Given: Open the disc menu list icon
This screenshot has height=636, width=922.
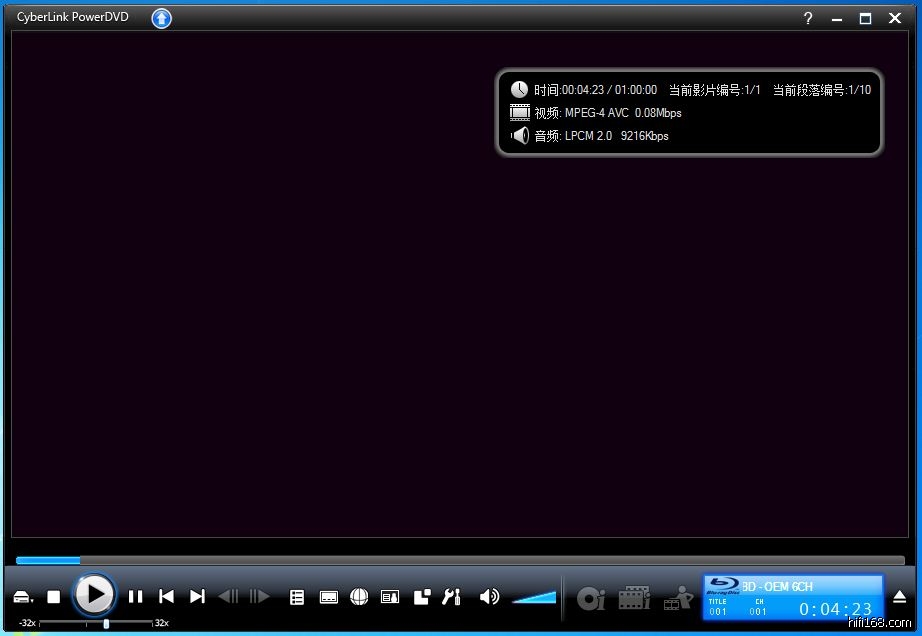Looking at the screenshot, I should coord(297,597).
